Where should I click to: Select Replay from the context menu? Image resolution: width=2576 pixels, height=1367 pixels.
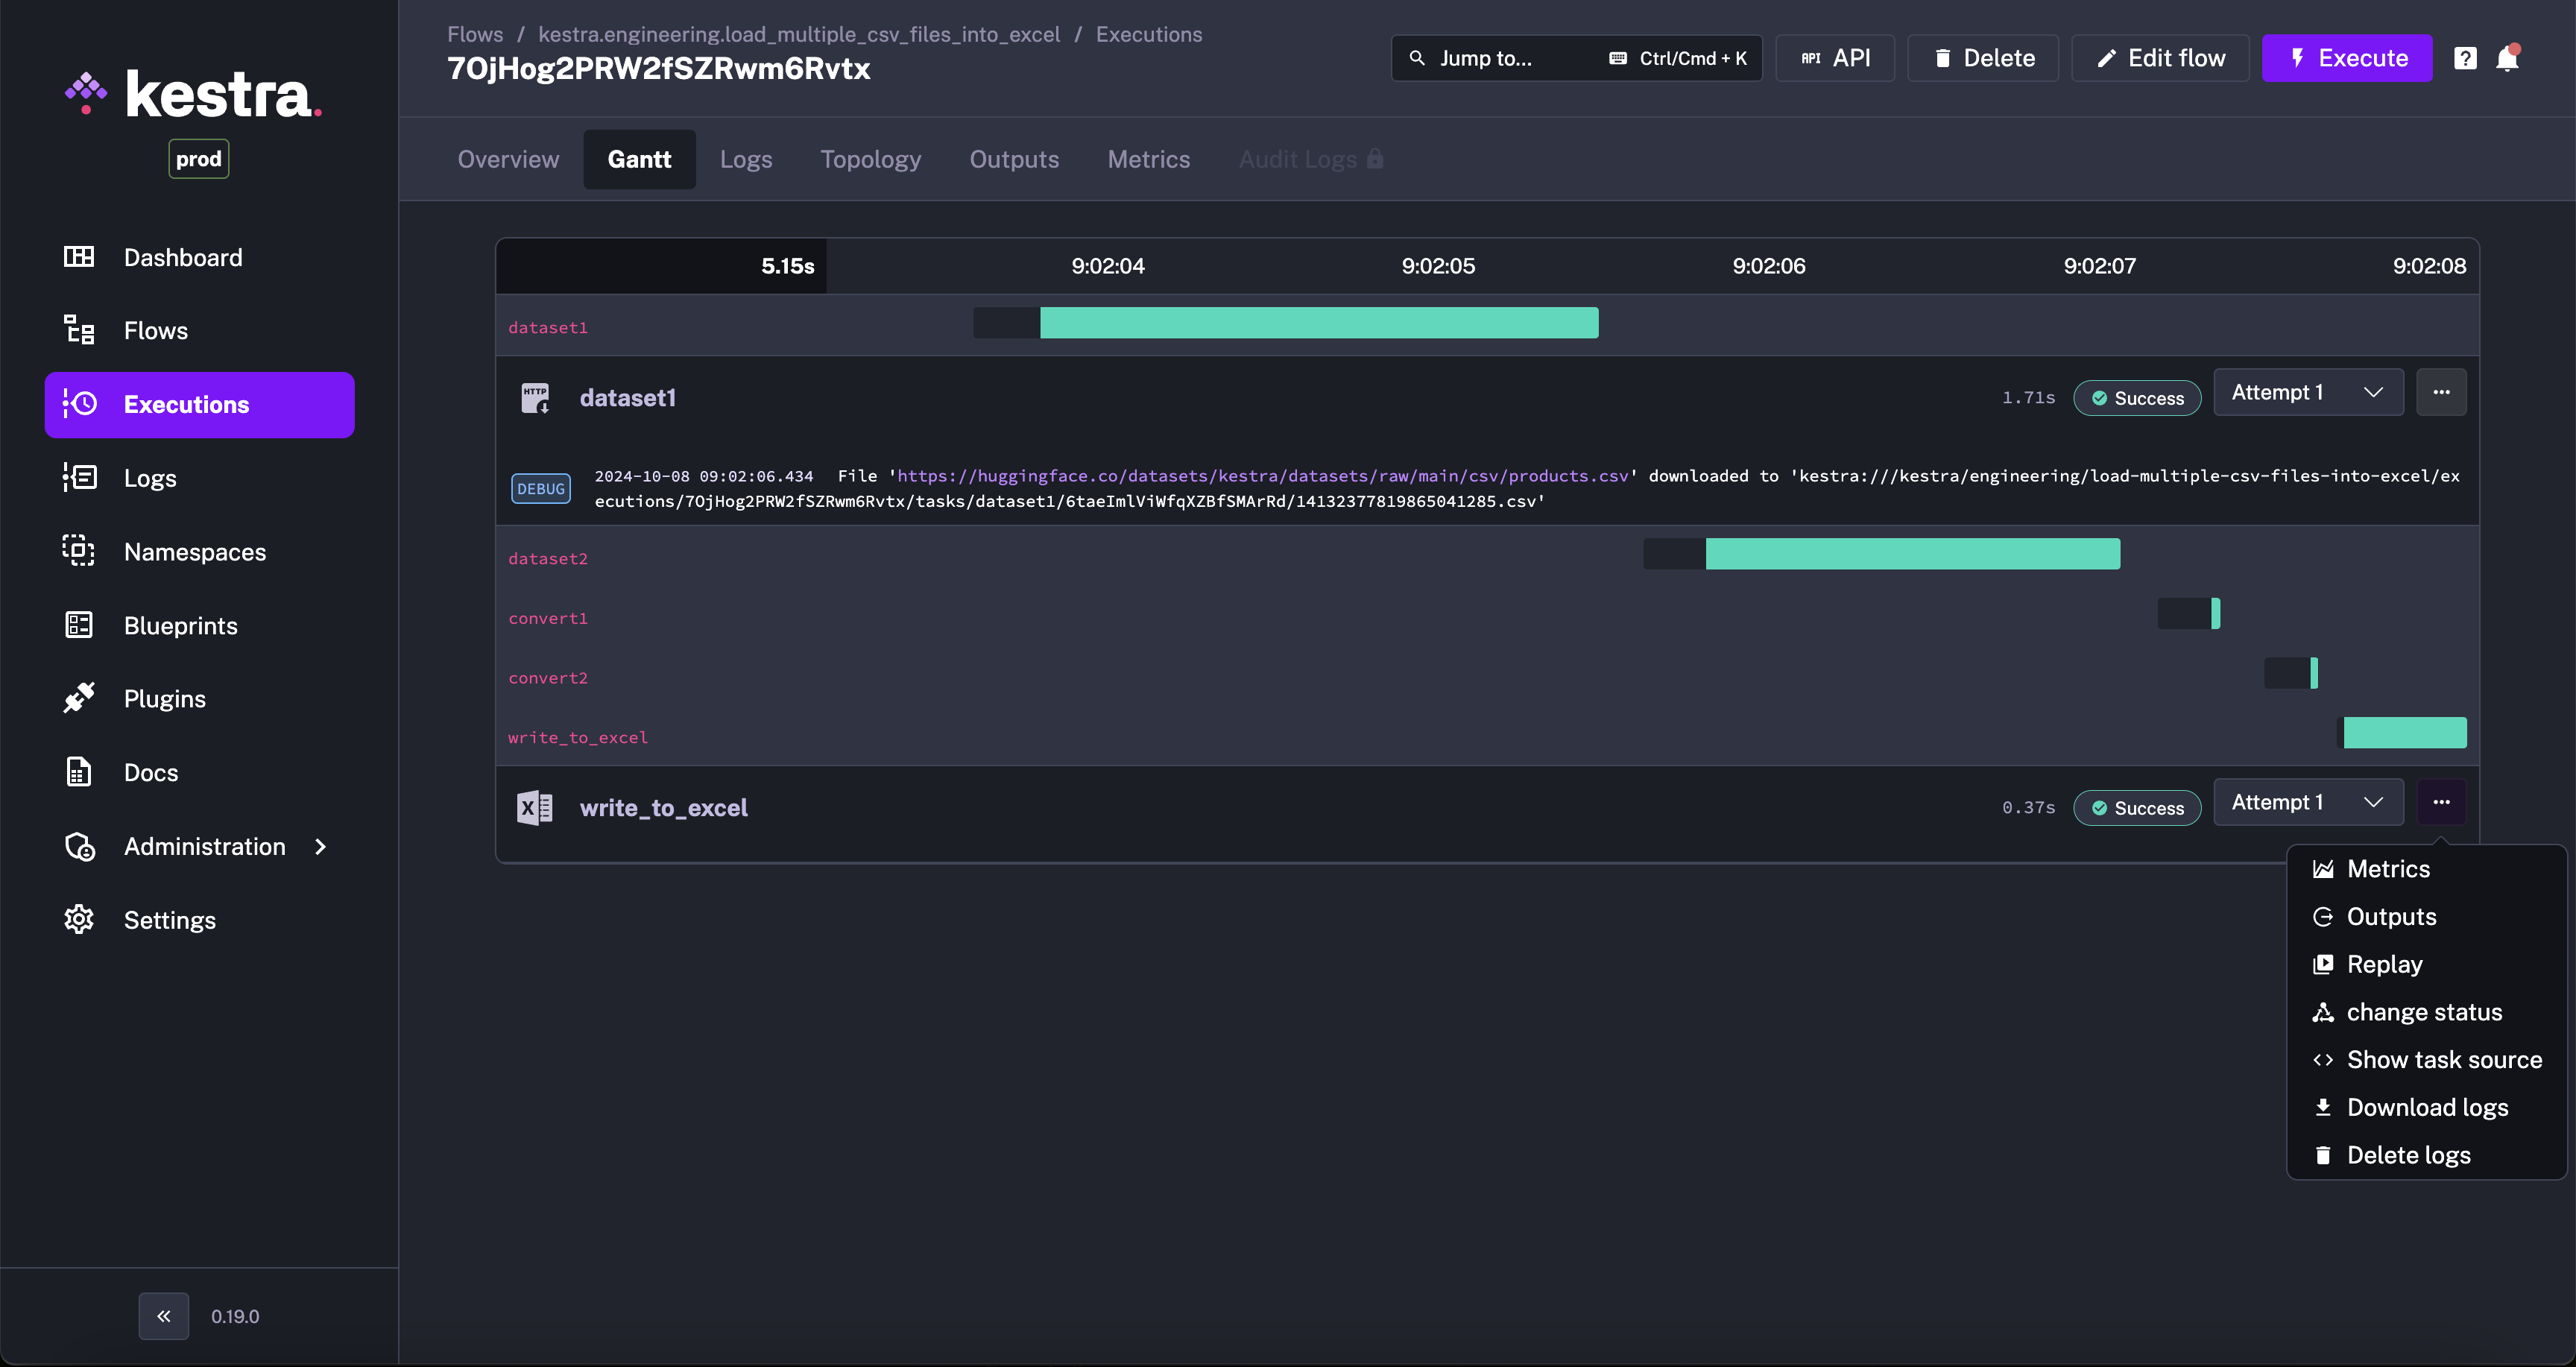(x=2384, y=964)
